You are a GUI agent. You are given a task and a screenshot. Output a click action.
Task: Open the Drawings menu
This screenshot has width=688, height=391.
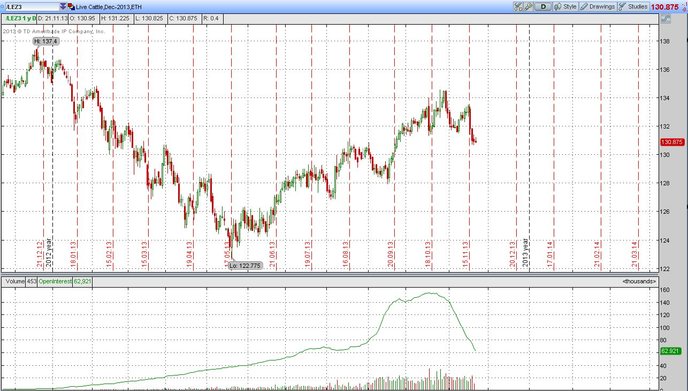[x=598, y=7]
